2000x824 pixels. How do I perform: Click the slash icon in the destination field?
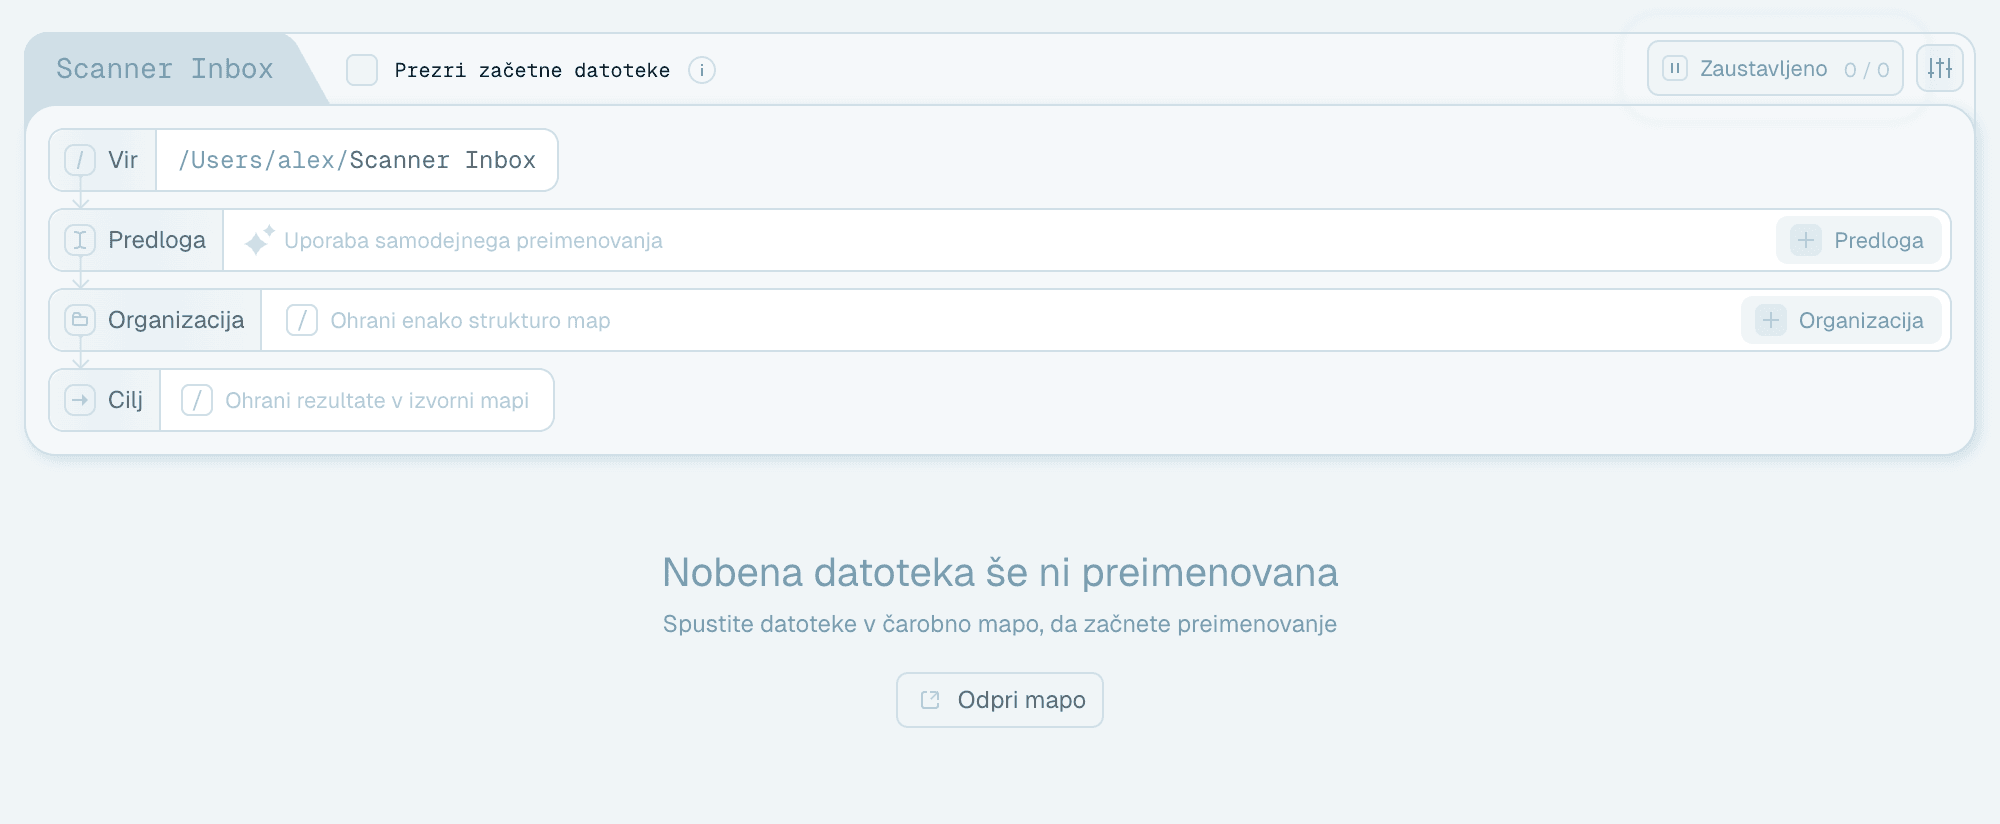pyautogui.click(x=197, y=400)
